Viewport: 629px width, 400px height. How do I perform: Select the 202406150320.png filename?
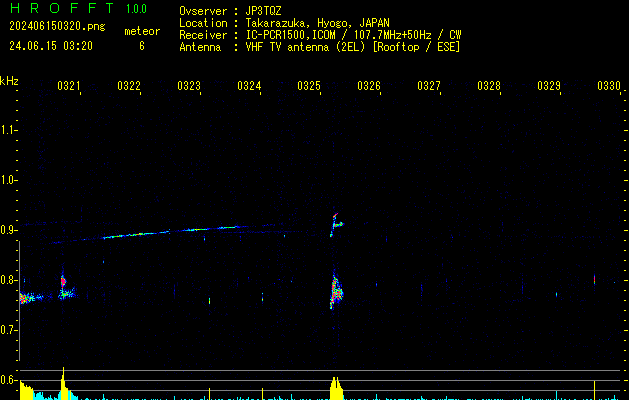pos(56,27)
